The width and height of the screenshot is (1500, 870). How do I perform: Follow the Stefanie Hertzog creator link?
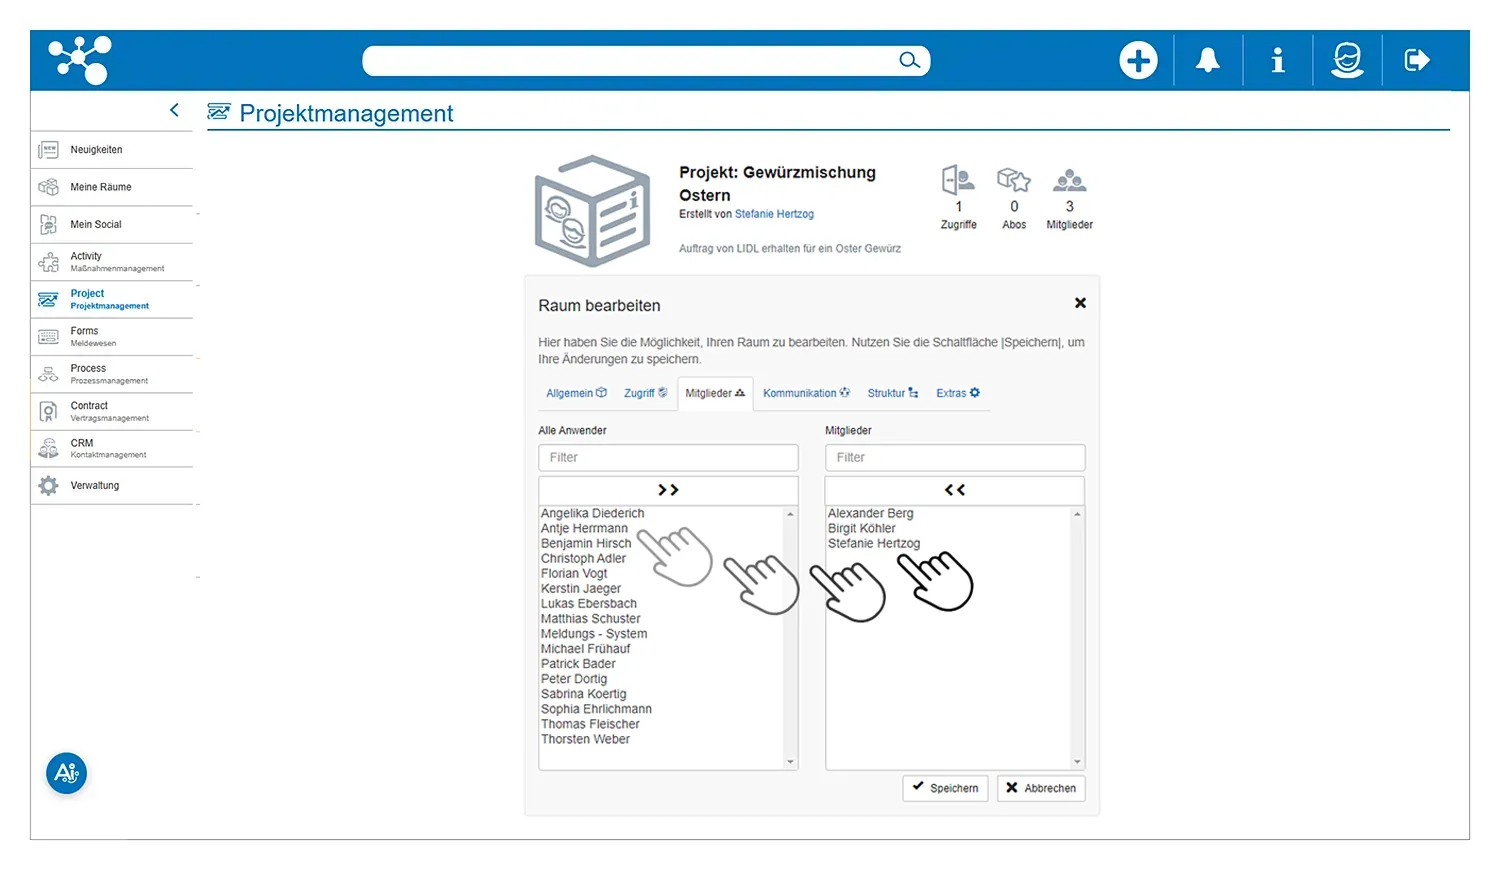[x=774, y=214]
